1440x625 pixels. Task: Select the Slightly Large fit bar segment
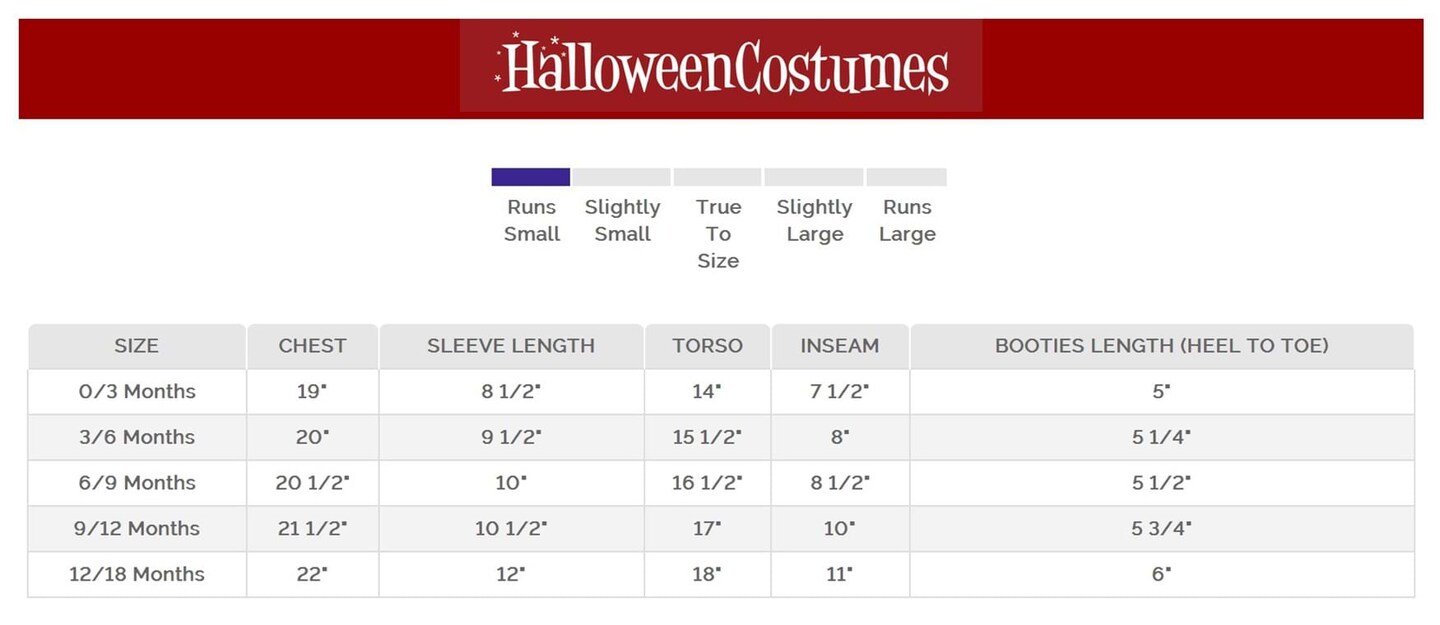point(814,177)
